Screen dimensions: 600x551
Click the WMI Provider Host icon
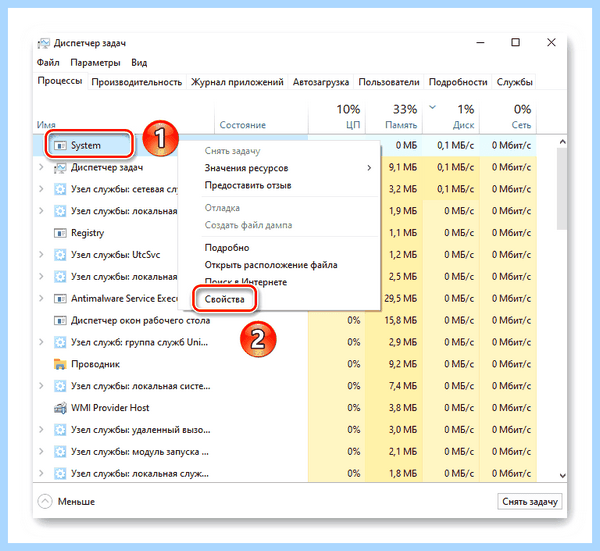coord(60,408)
